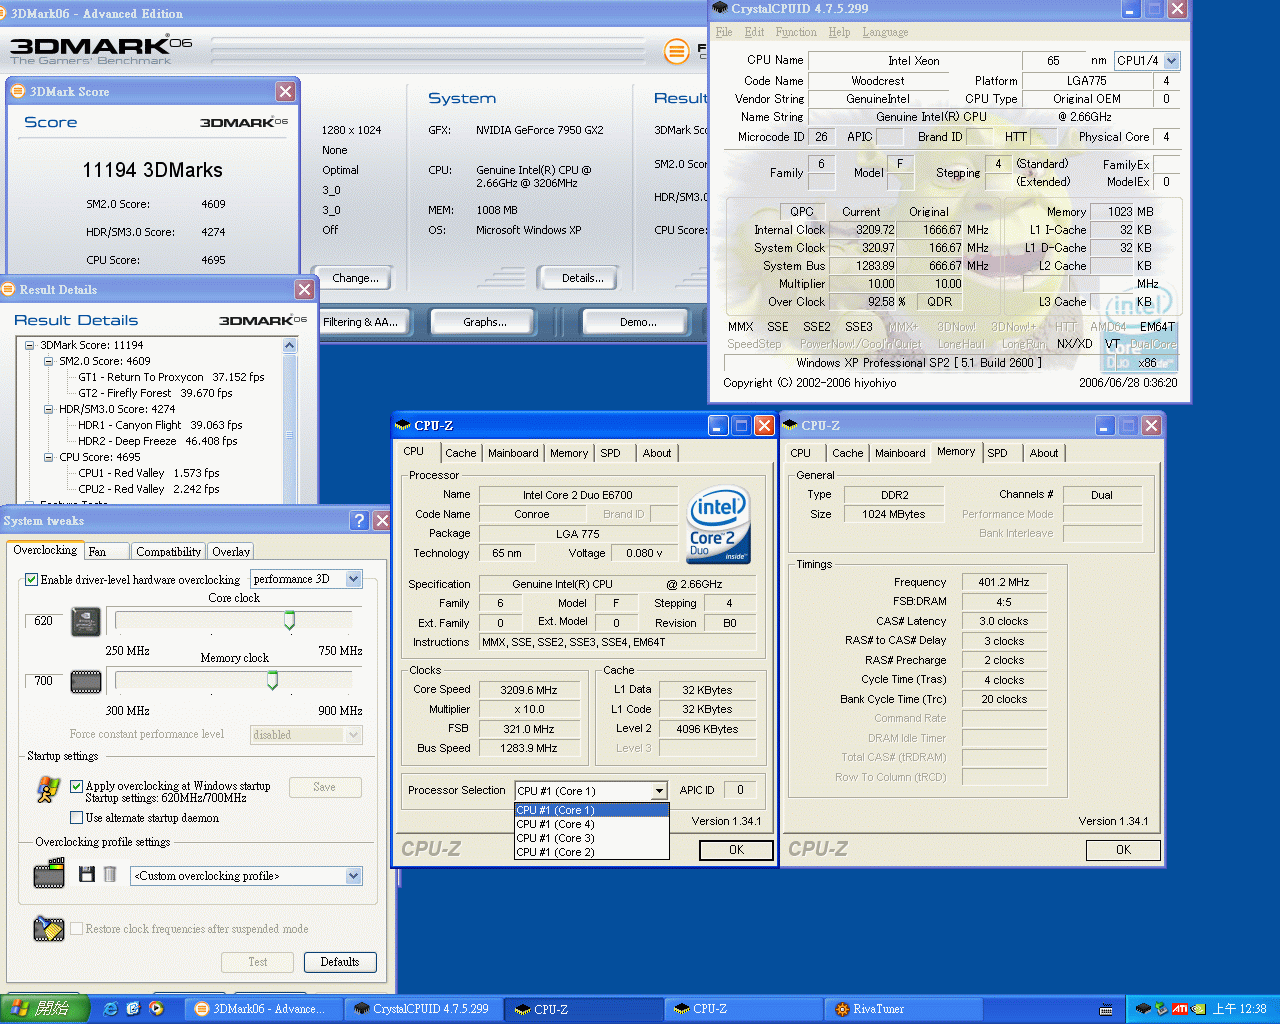Open context help via System tweaks question-mark button

click(x=360, y=520)
